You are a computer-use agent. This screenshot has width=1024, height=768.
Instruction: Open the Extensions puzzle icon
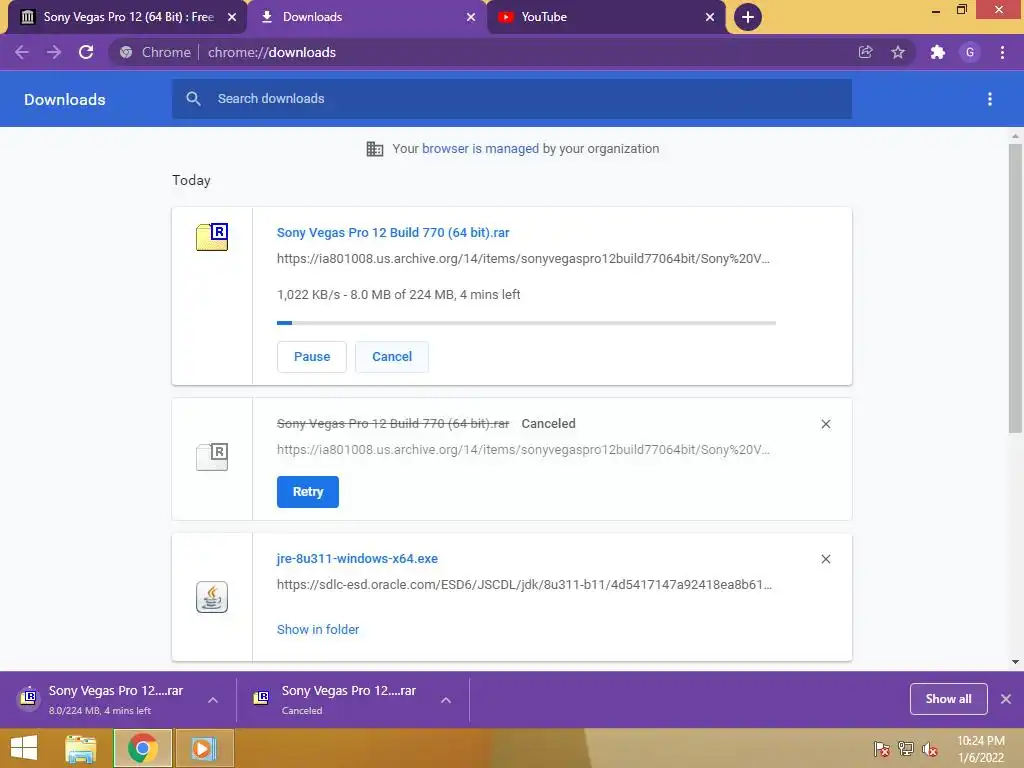coord(938,52)
